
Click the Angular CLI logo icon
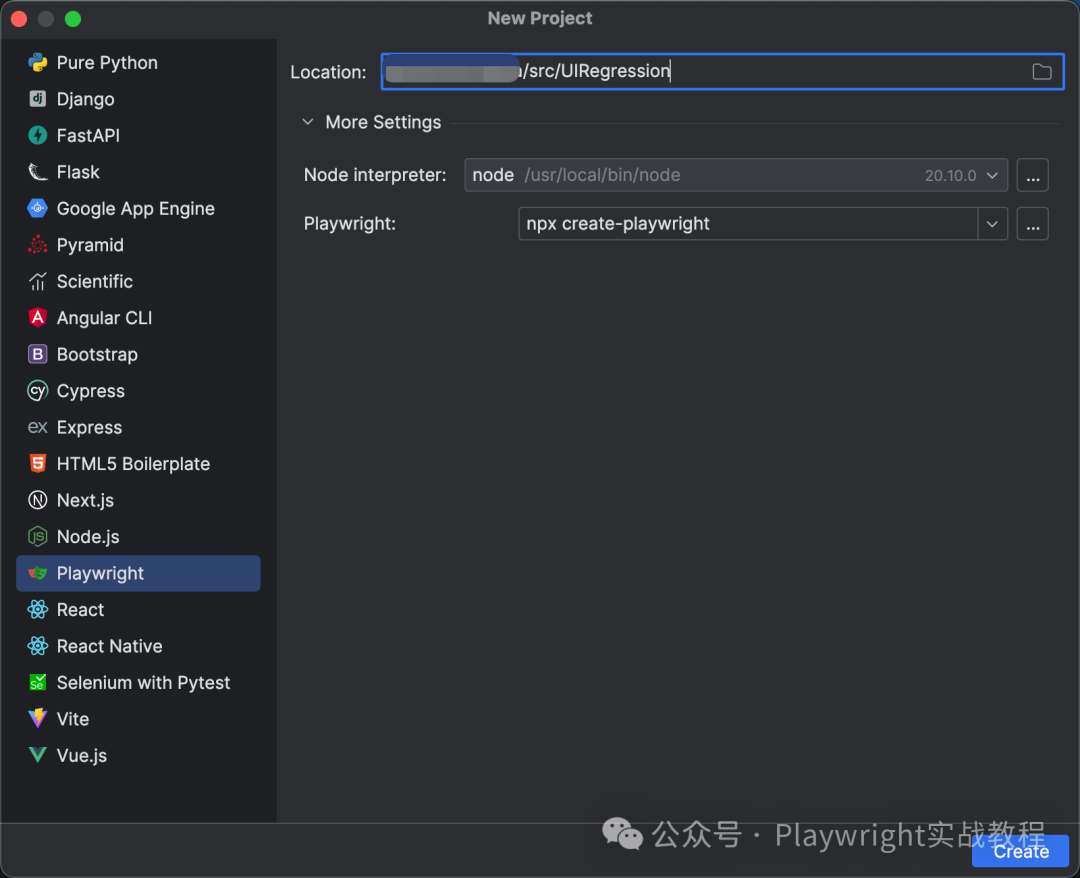tap(38, 318)
